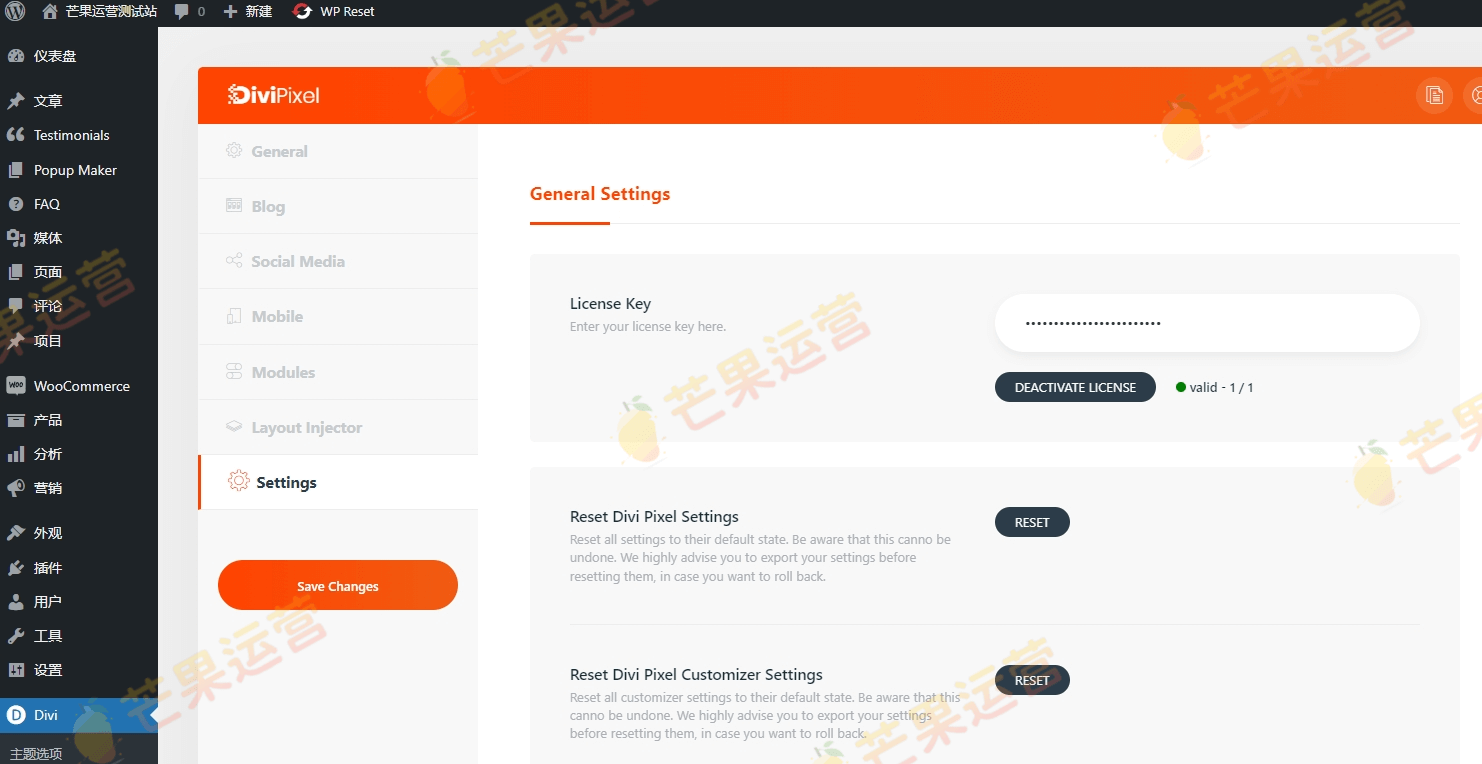Viewport: 1482px width, 764px height.
Task: Click the gear icon on the Settings tab
Action: (238, 481)
